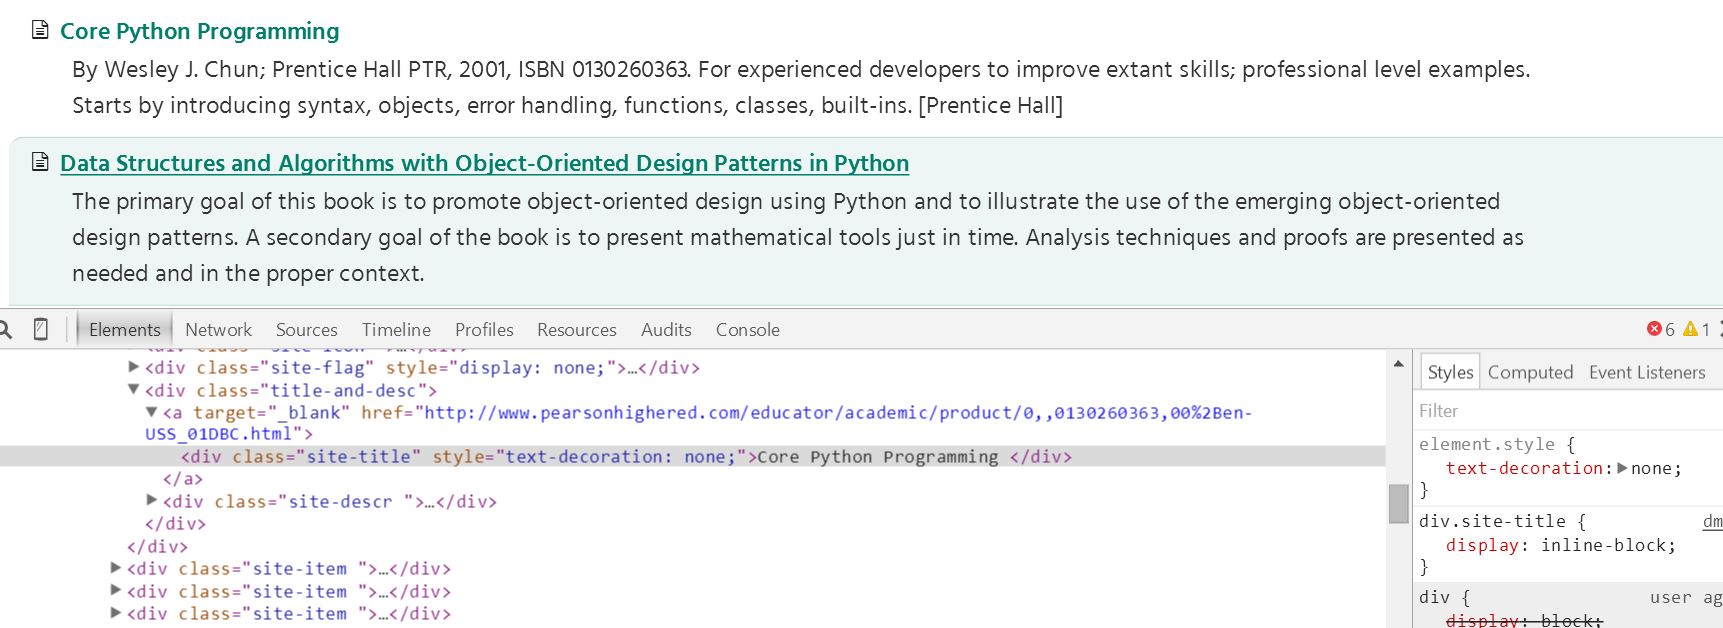1723x628 pixels.
Task: Click the DOM panel scrollbar thumb
Action: [x=1398, y=503]
